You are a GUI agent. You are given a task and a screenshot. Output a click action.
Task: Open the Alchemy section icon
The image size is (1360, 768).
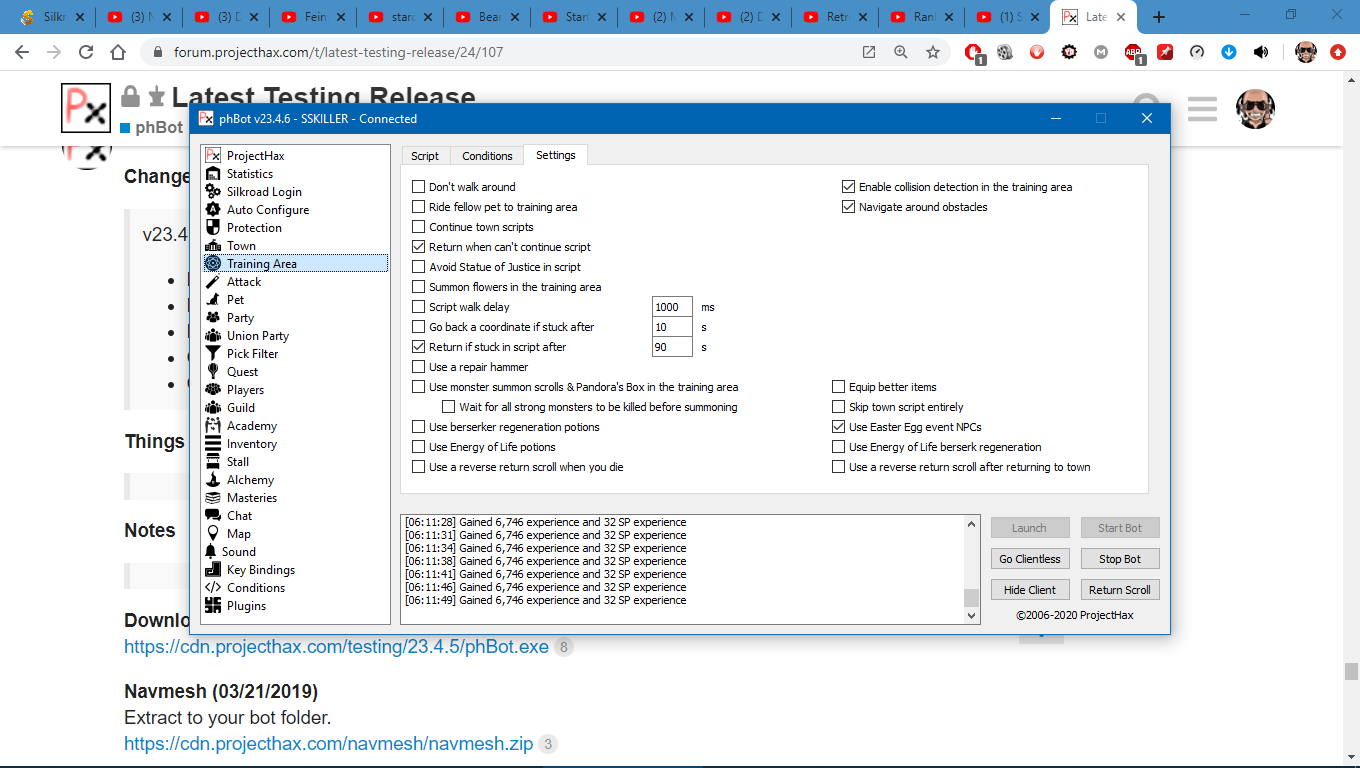point(212,480)
